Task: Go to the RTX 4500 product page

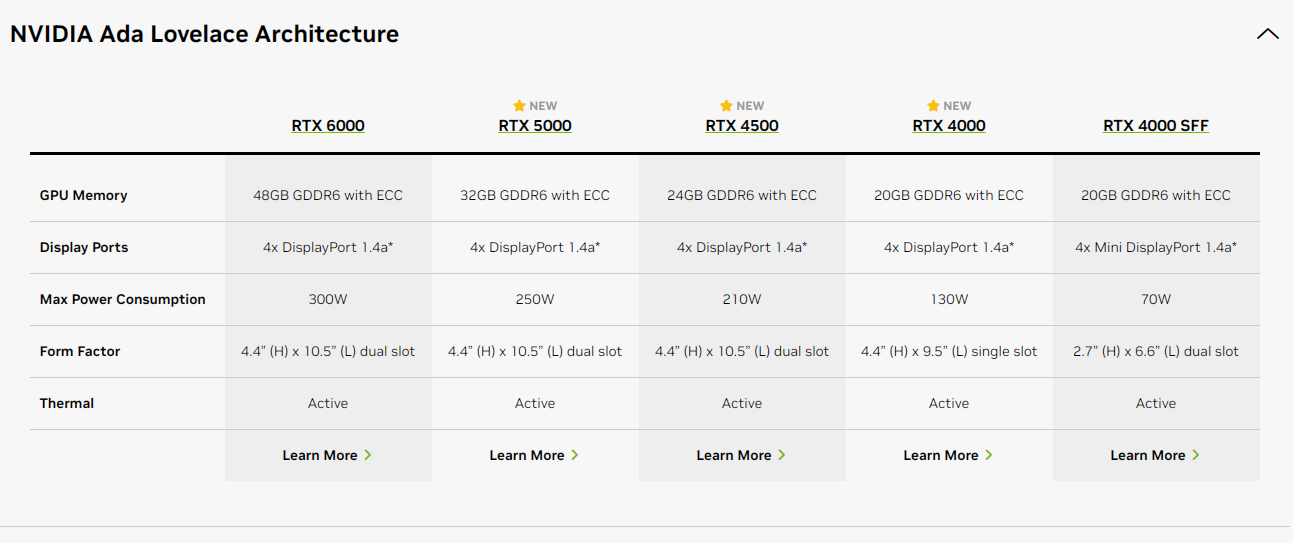Action: (742, 126)
